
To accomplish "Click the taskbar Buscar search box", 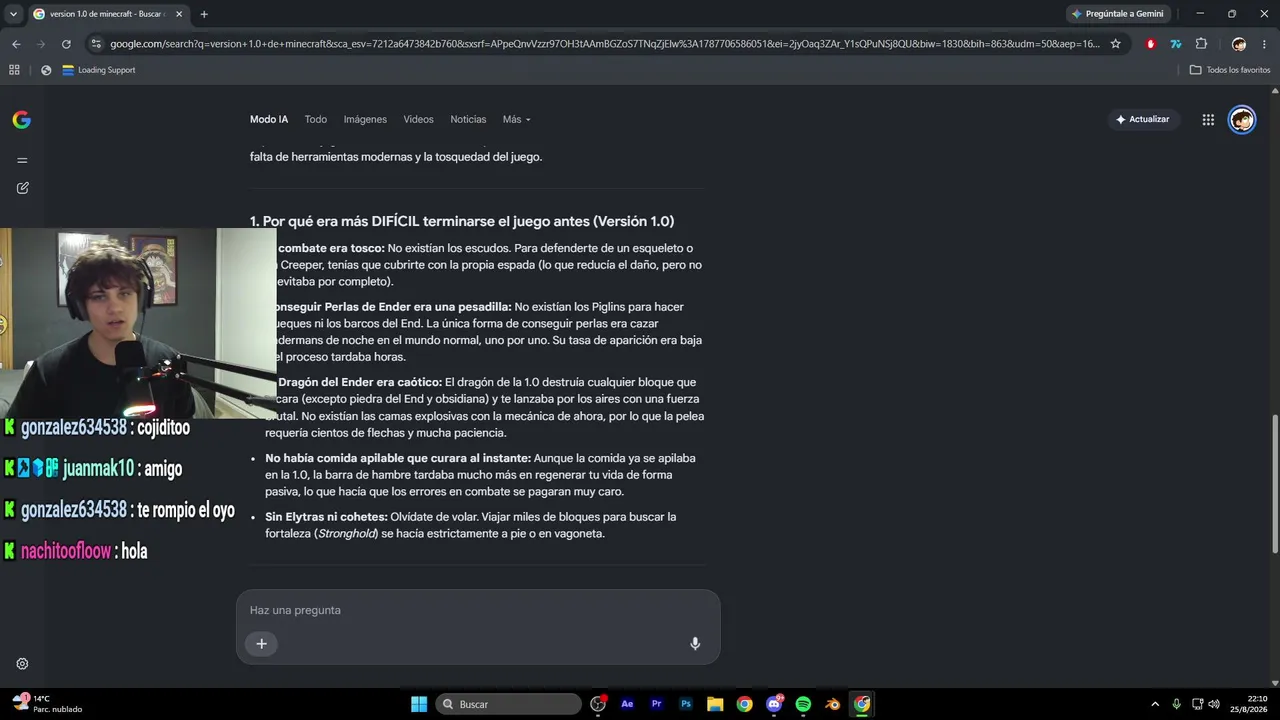I will 509,704.
